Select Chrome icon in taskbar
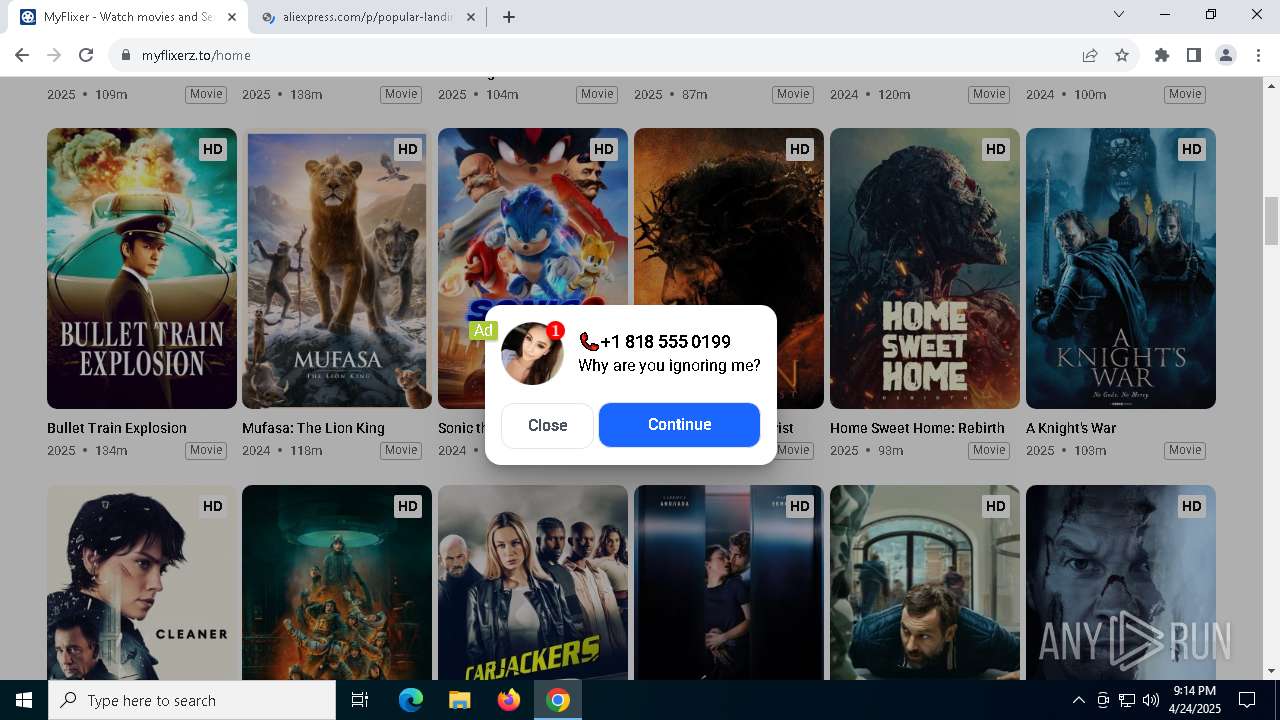Screen dimensions: 1280x720 click(558, 700)
